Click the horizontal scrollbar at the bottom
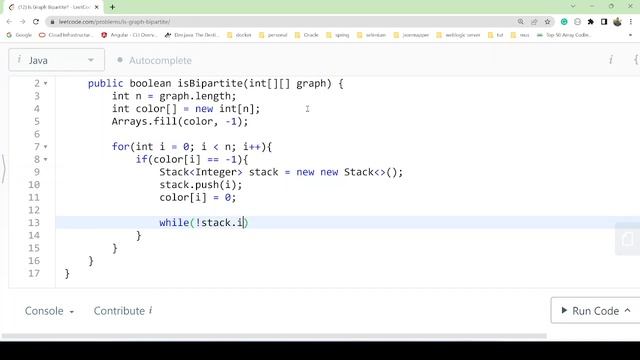The image size is (640, 360). pos(274,336)
